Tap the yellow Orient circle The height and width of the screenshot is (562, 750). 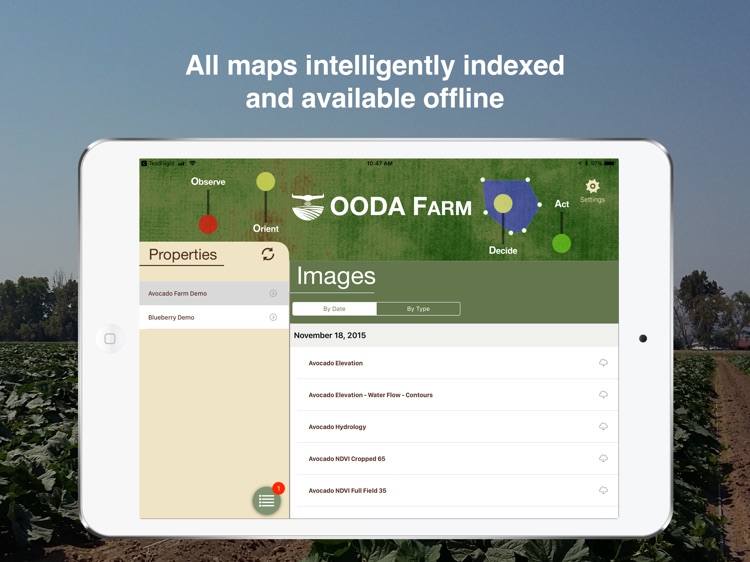[265, 182]
